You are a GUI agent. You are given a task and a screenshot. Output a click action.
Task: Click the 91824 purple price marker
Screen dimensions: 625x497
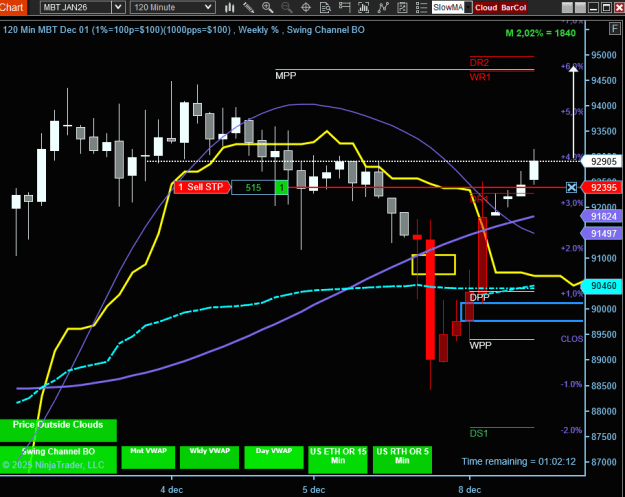(602, 216)
